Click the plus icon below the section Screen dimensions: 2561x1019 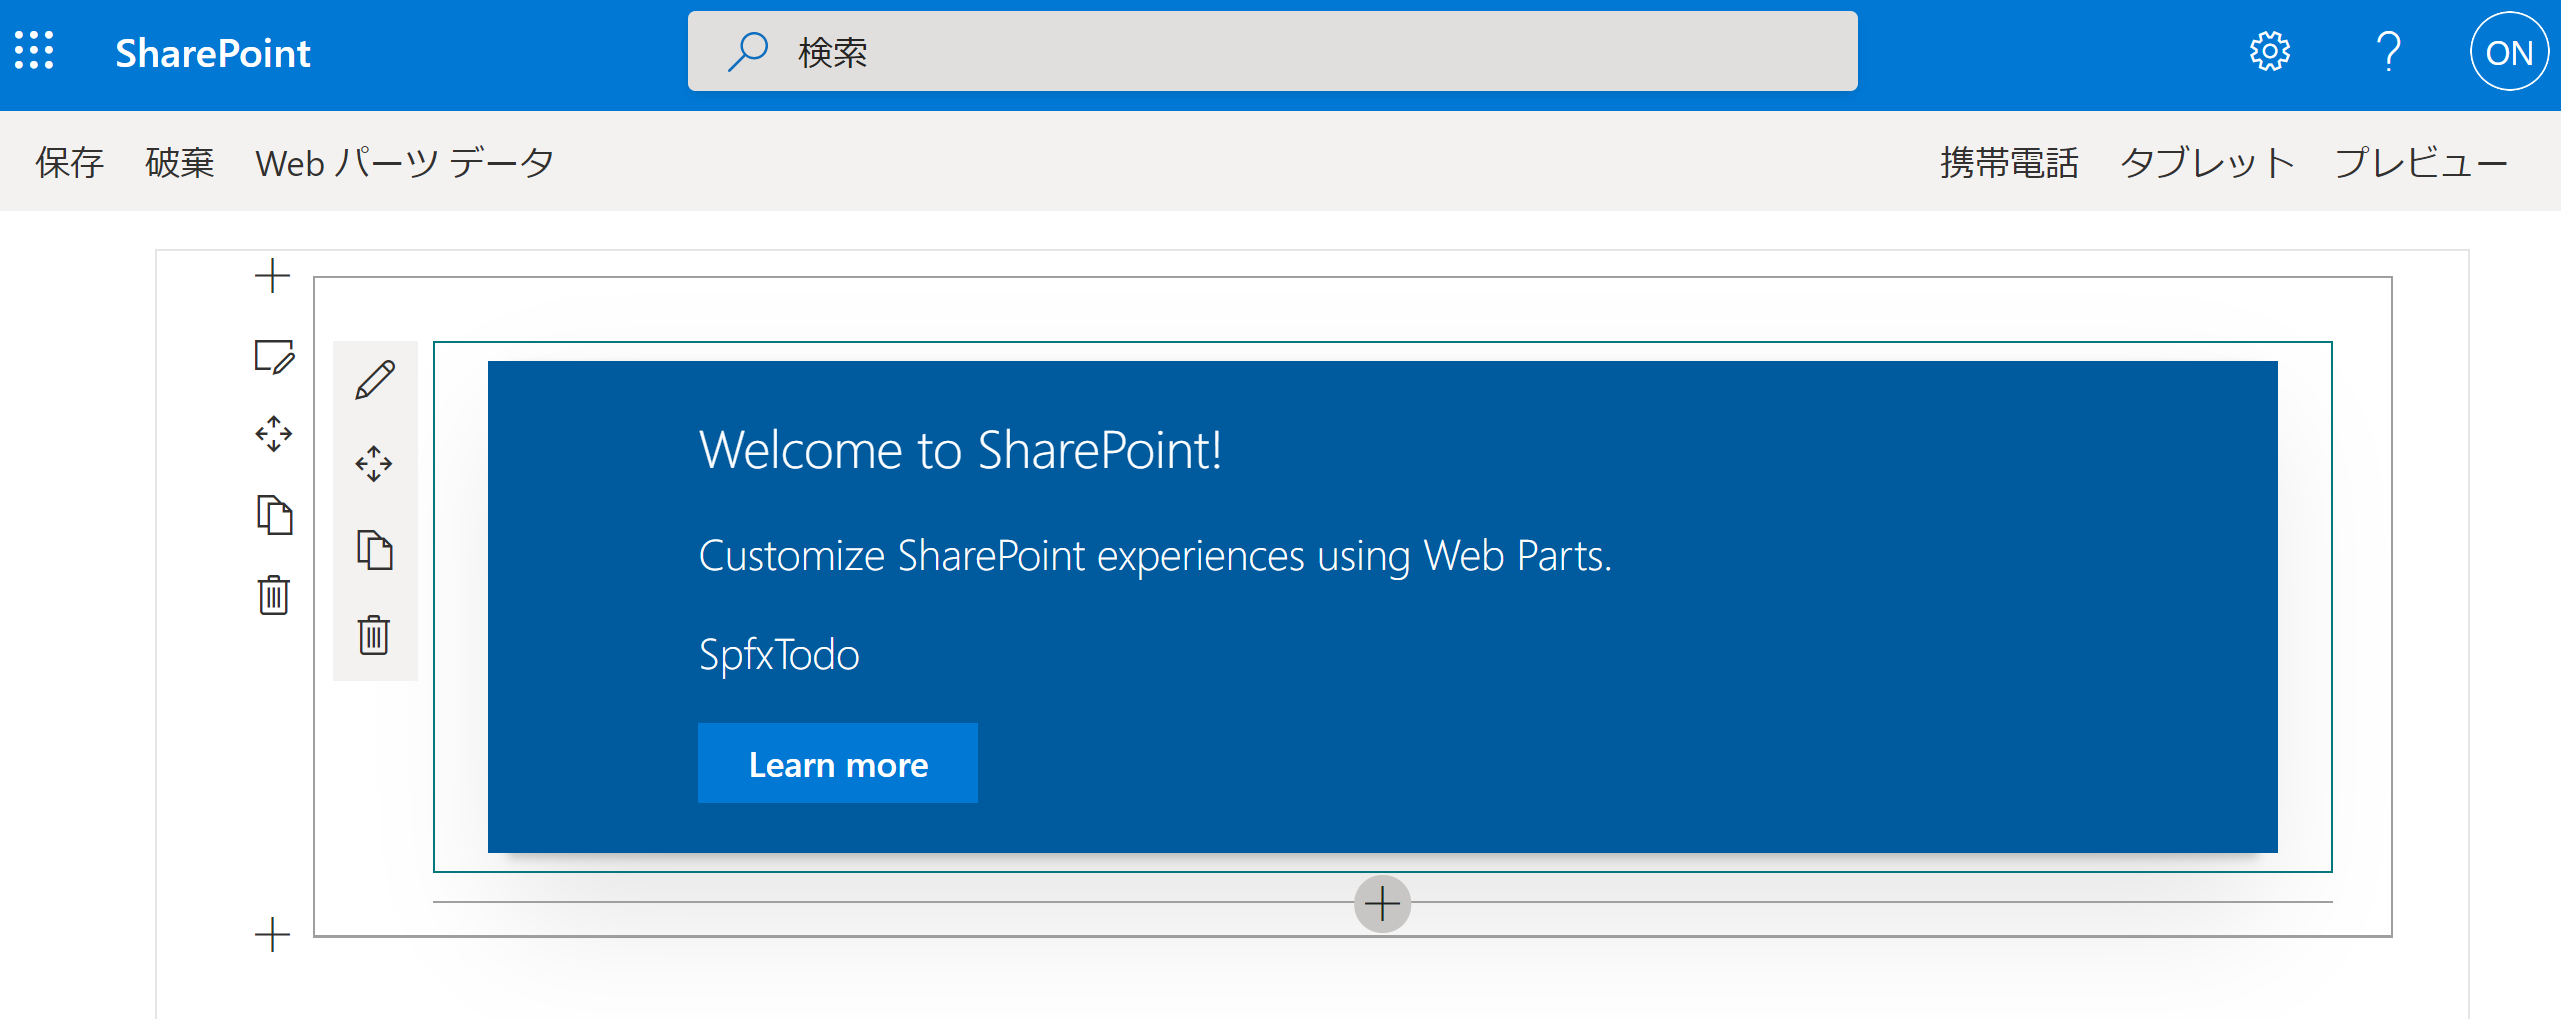(272, 935)
